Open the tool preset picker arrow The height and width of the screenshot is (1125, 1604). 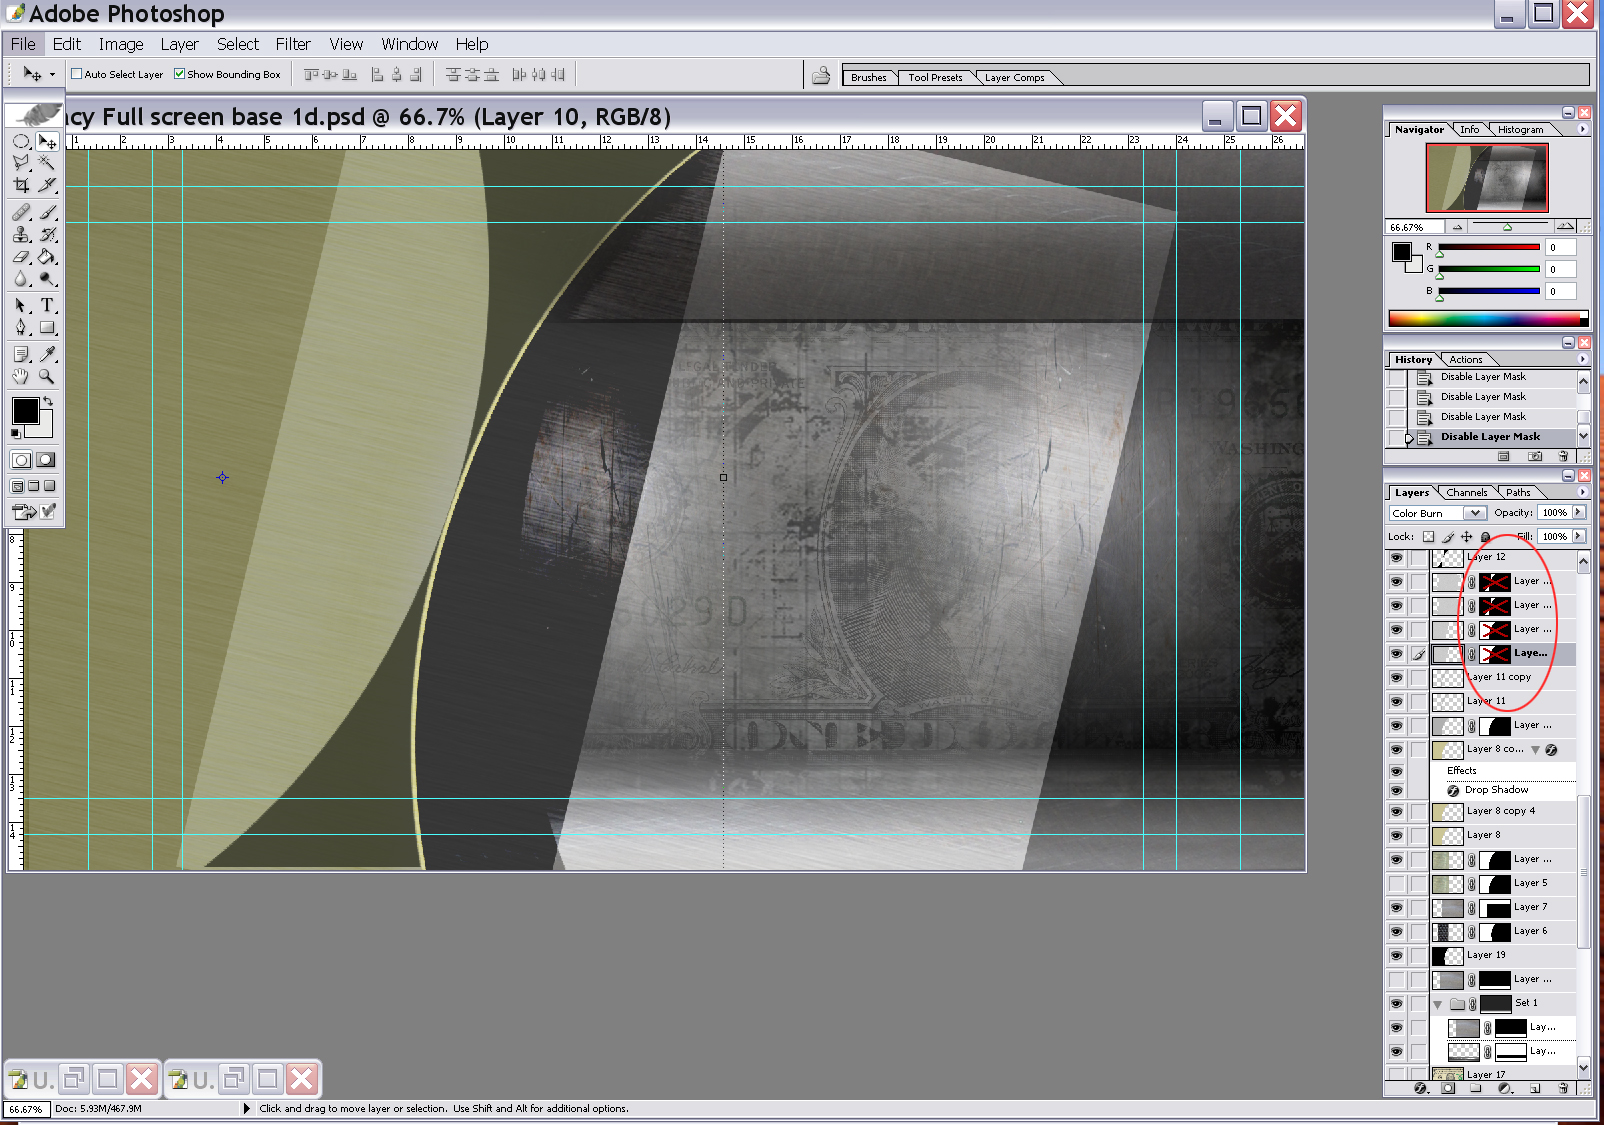click(x=52, y=74)
